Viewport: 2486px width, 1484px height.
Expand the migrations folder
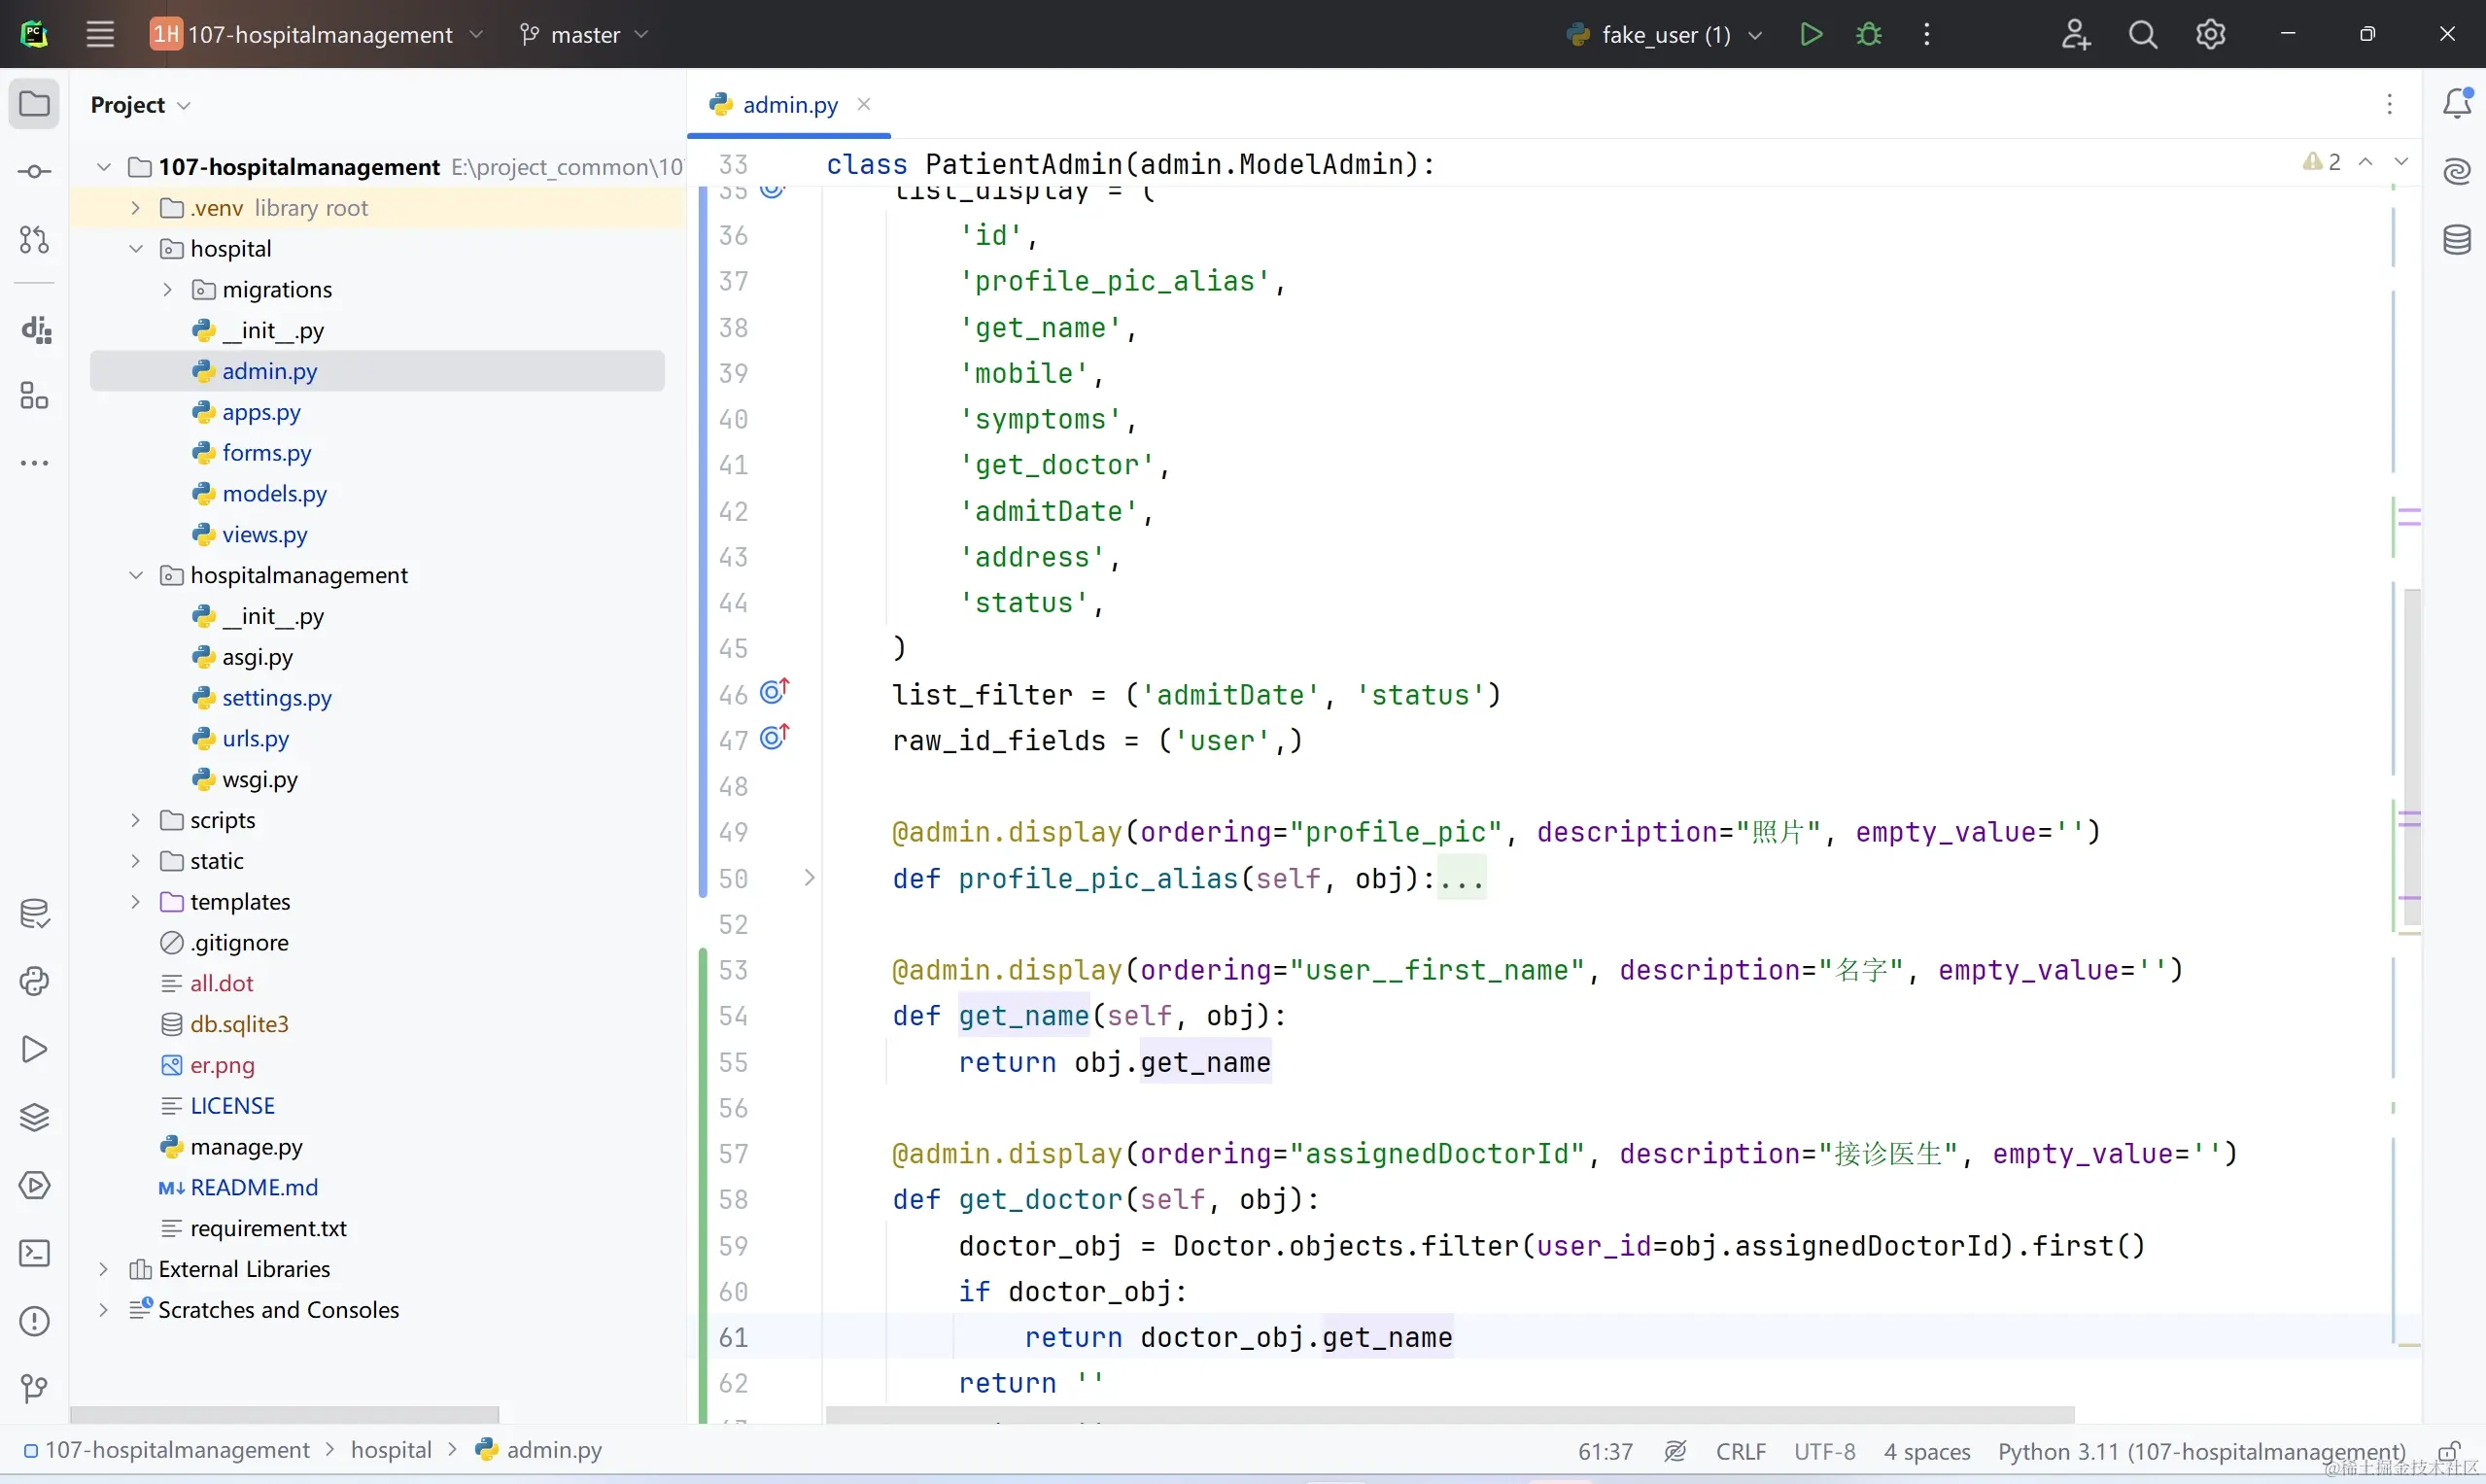point(168,289)
